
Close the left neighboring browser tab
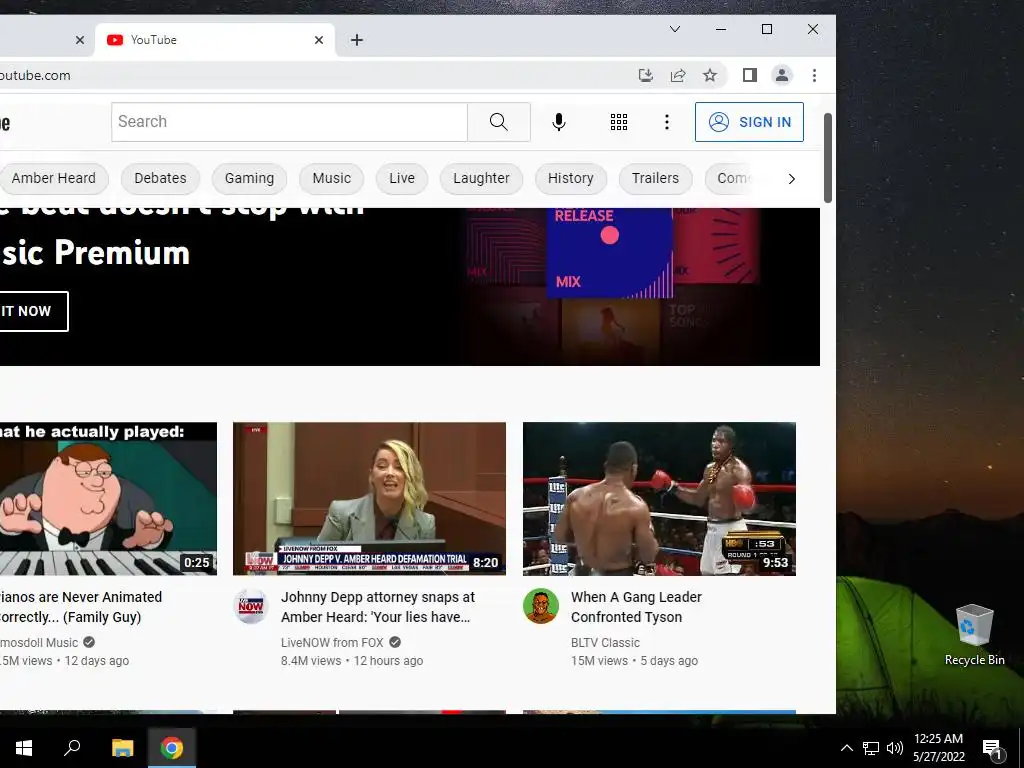point(80,40)
